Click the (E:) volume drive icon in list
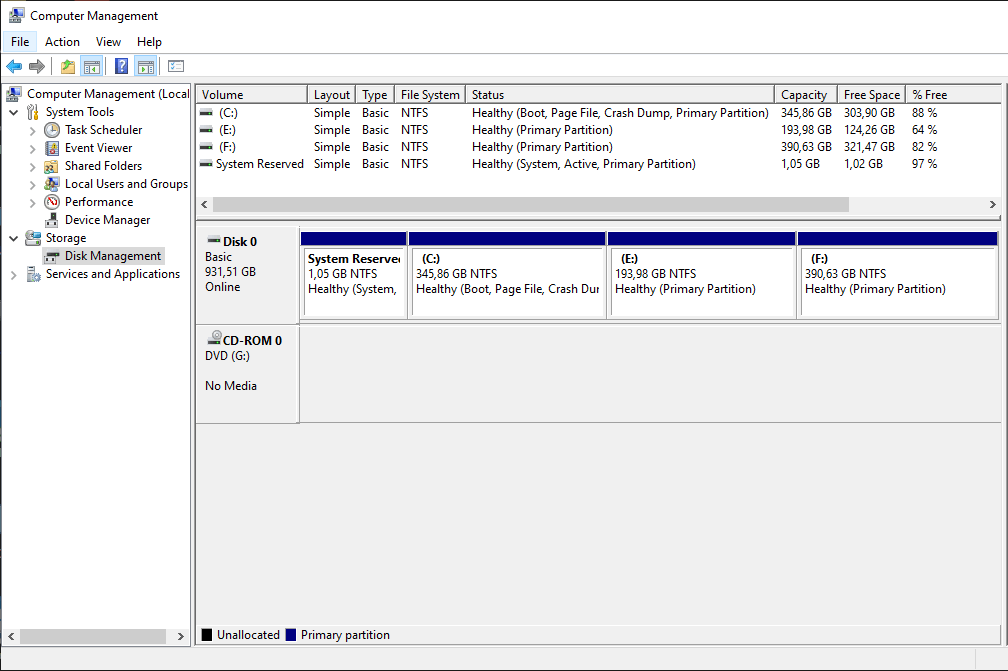The height and width of the screenshot is (671, 1008). (206, 130)
